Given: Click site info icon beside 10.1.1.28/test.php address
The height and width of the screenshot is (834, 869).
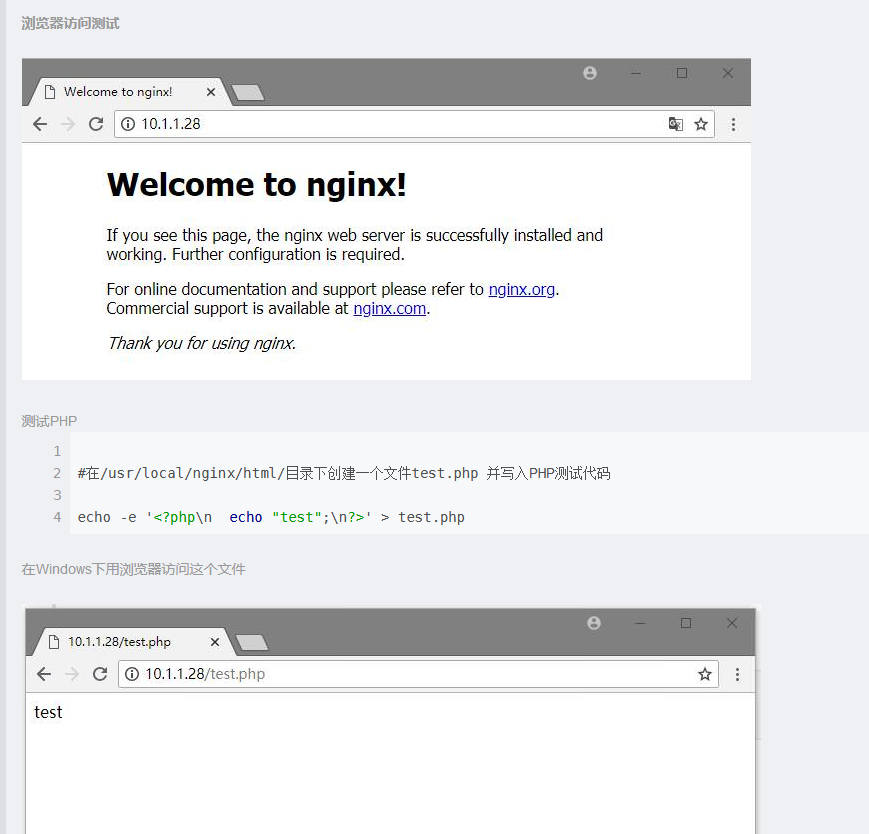Looking at the screenshot, I should tap(132, 674).
